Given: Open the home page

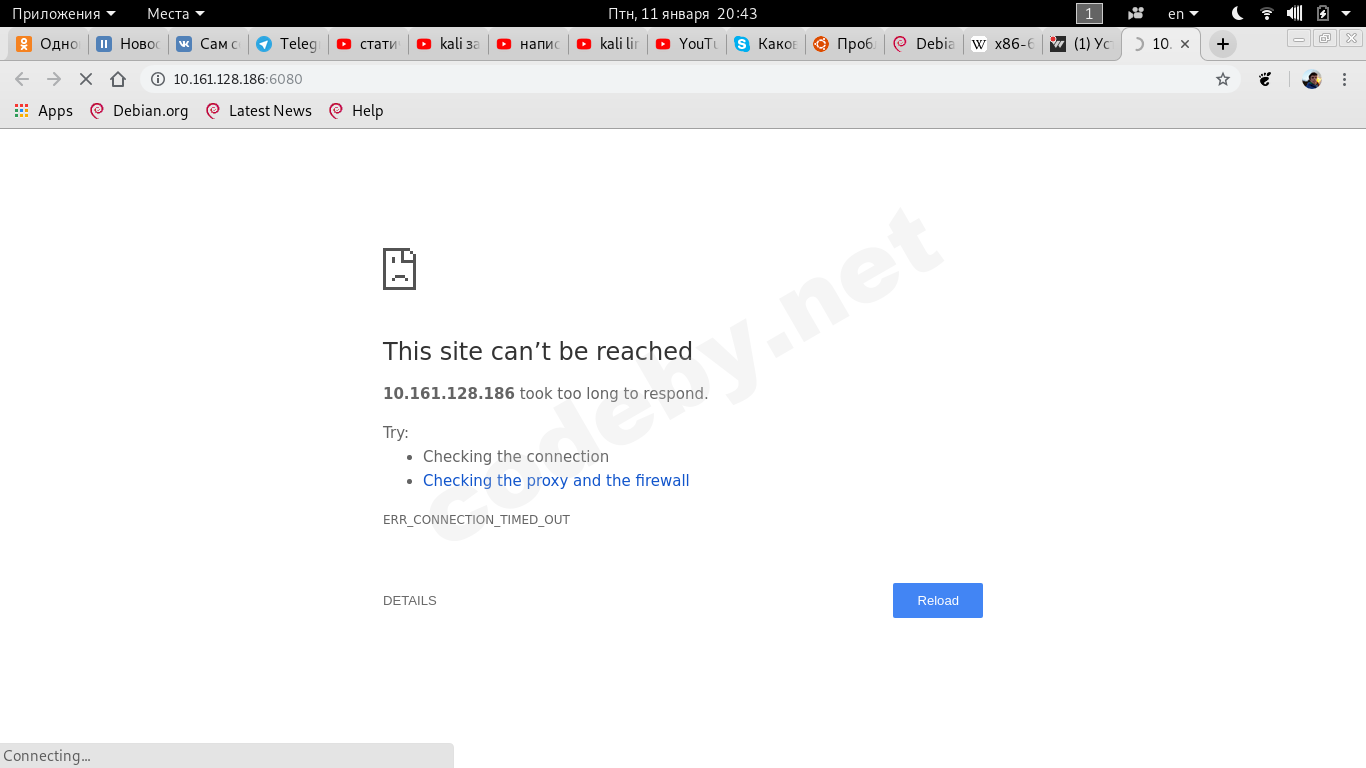Looking at the screenshot, I should pos(118,79).
